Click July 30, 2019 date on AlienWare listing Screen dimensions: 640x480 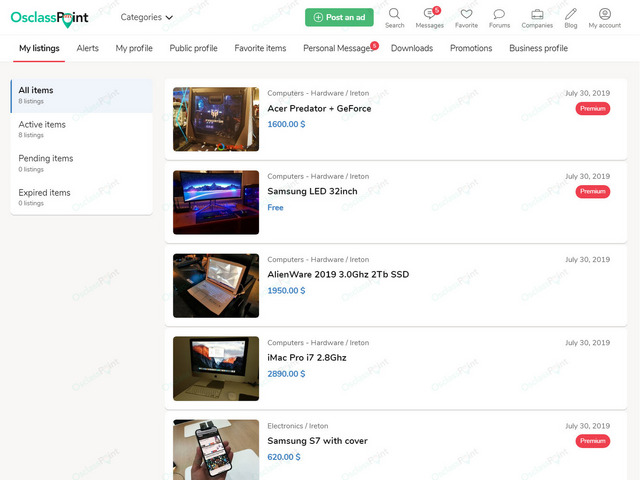(587, 259)
